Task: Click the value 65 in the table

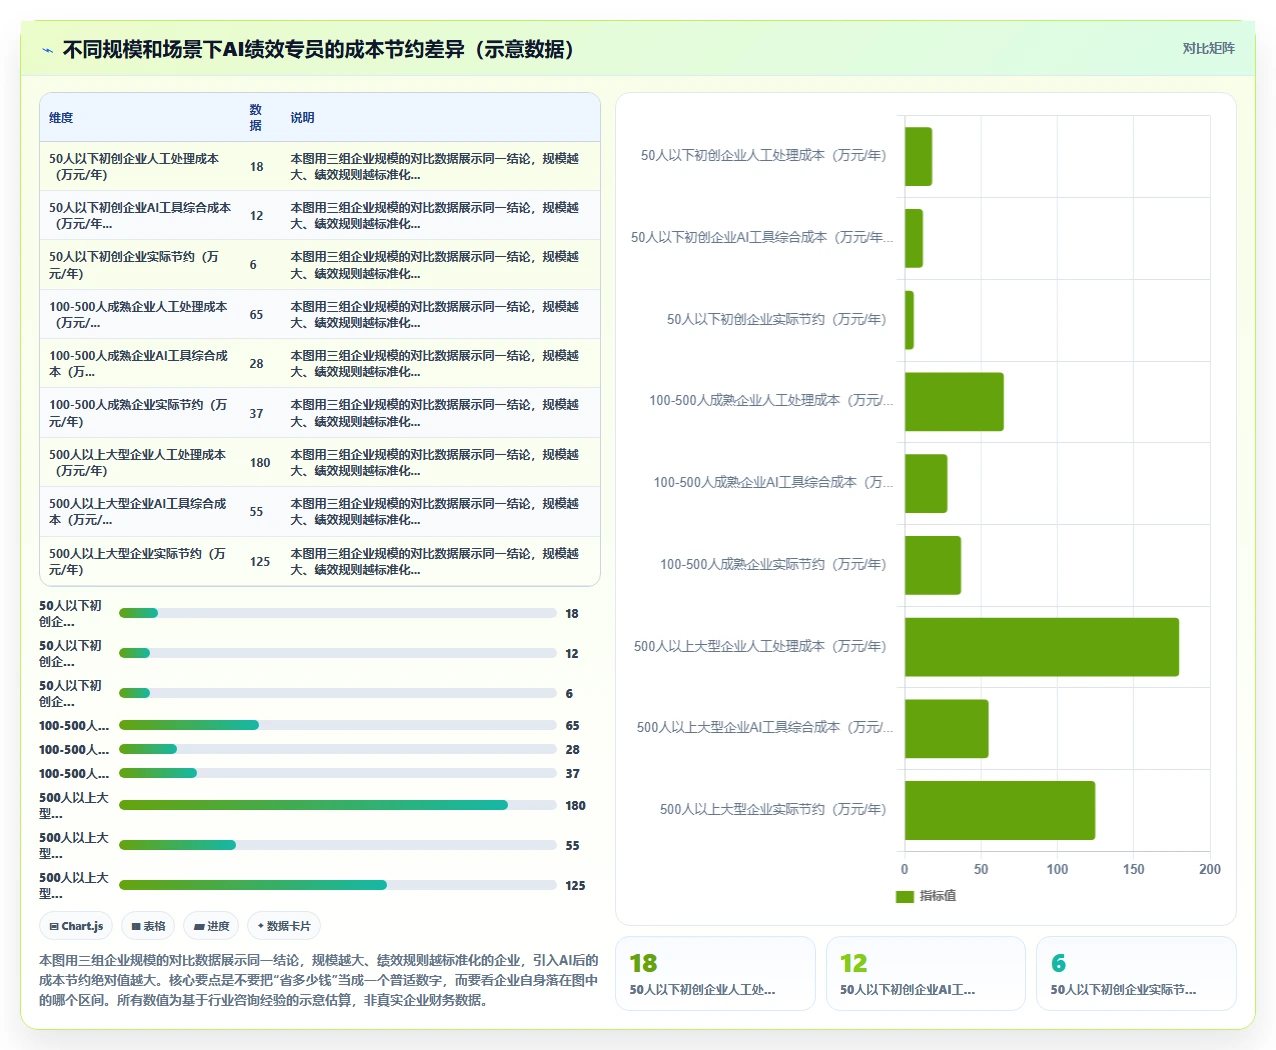Action: (x=256, y=315)
